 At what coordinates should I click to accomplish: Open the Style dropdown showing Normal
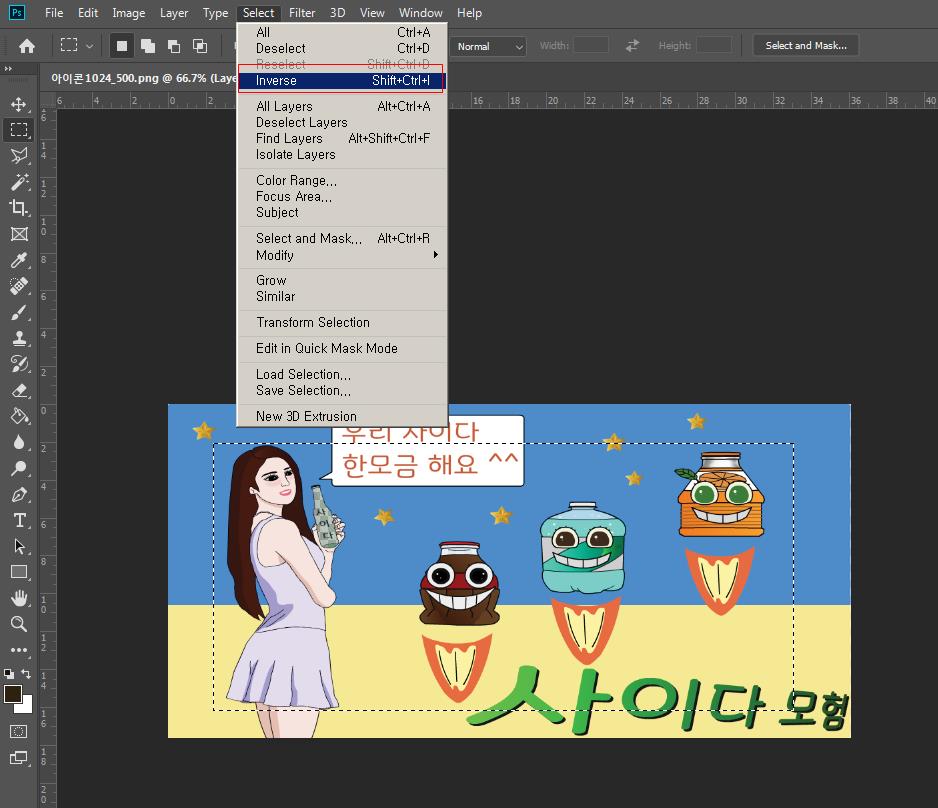(x=488, y=46)
